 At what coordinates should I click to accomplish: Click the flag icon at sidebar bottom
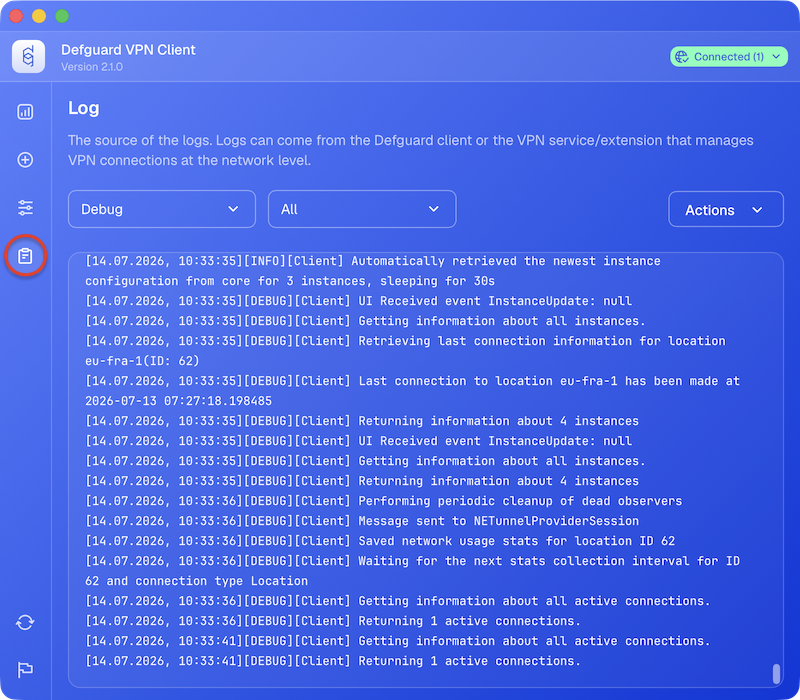pos(25,669)
